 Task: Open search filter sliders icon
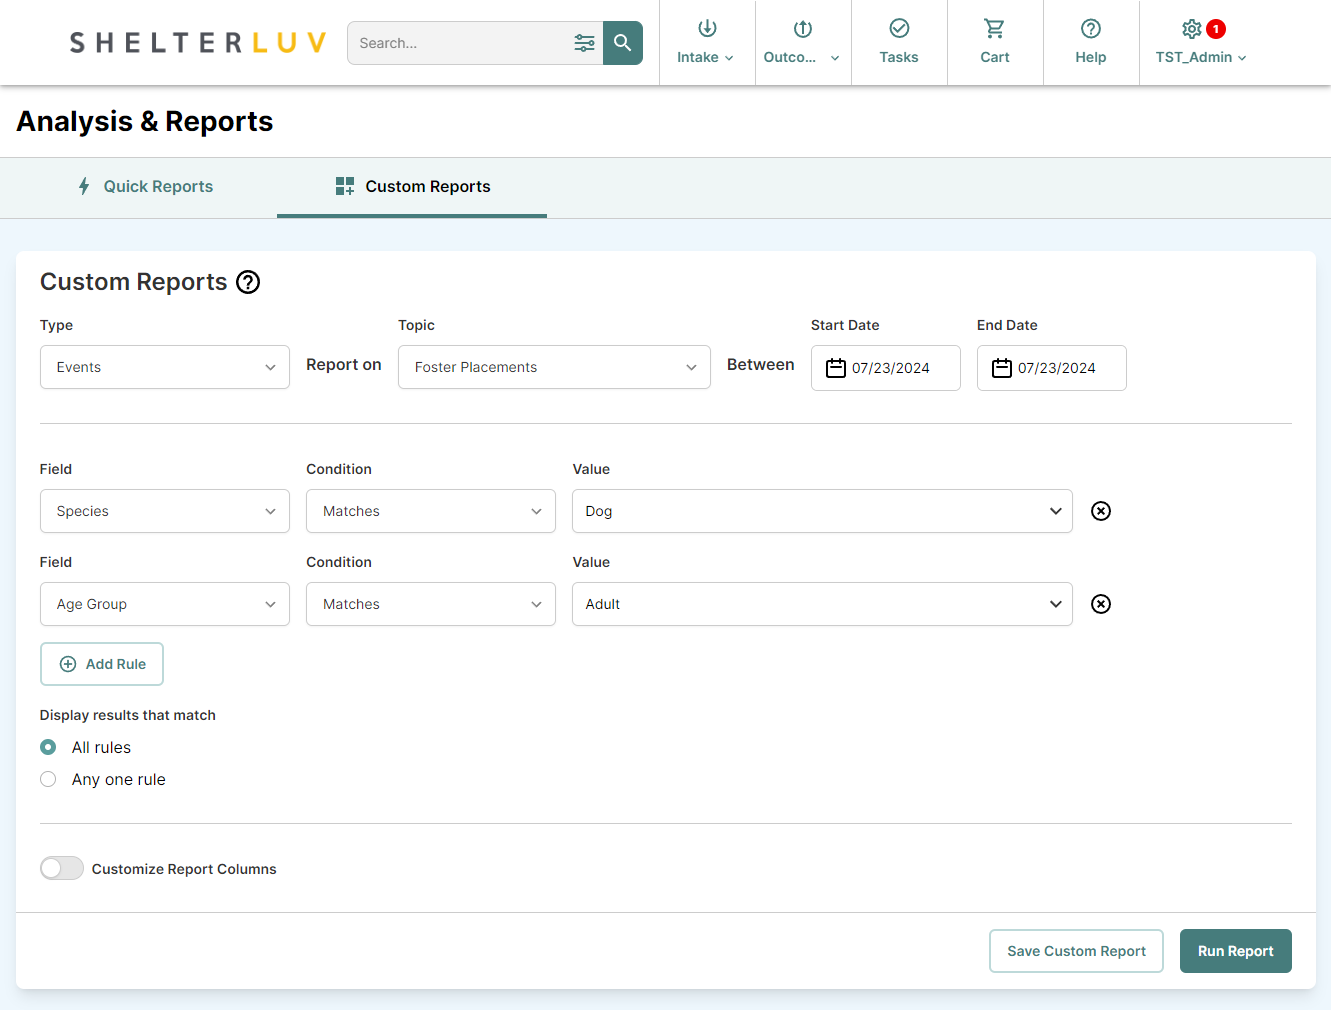coord(584,43)
